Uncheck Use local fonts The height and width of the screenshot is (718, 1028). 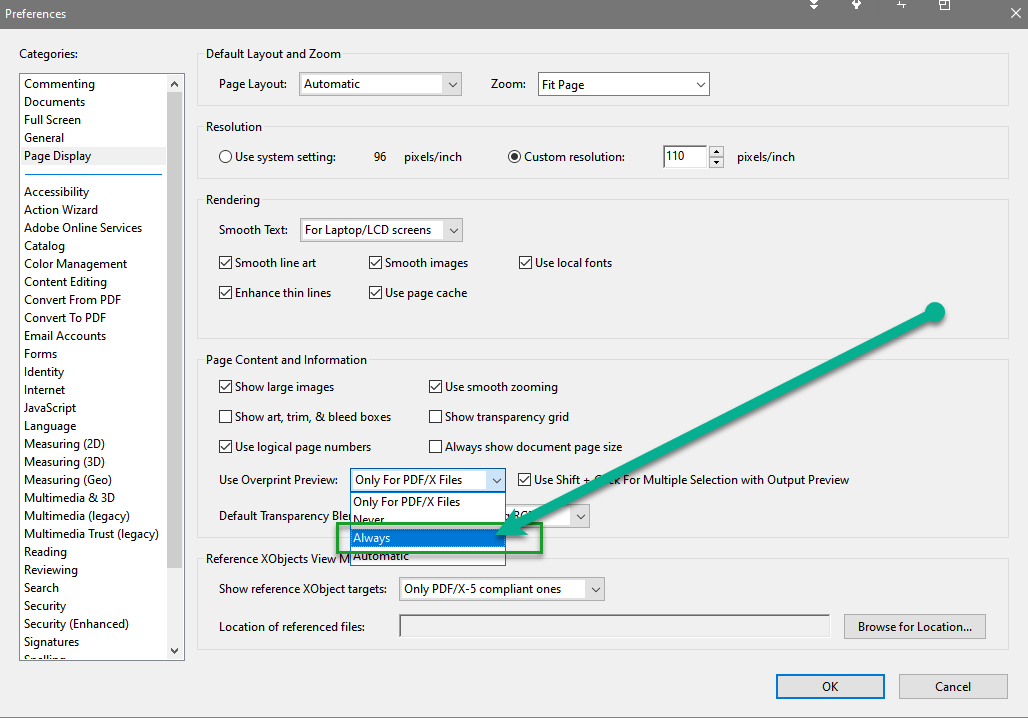[x=526, y=263]
